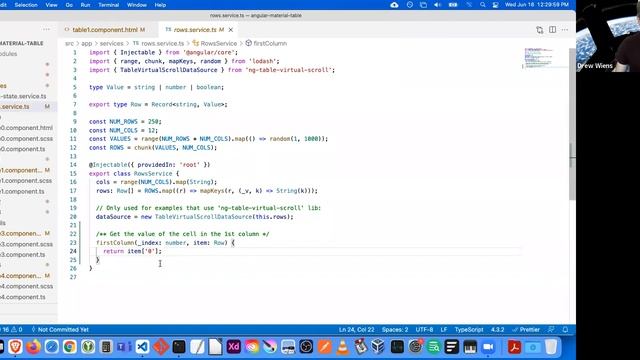This screenshot has width=640, height=360.
Task: Launch Google Chrome from the Dock
Action: click(70, 347)
